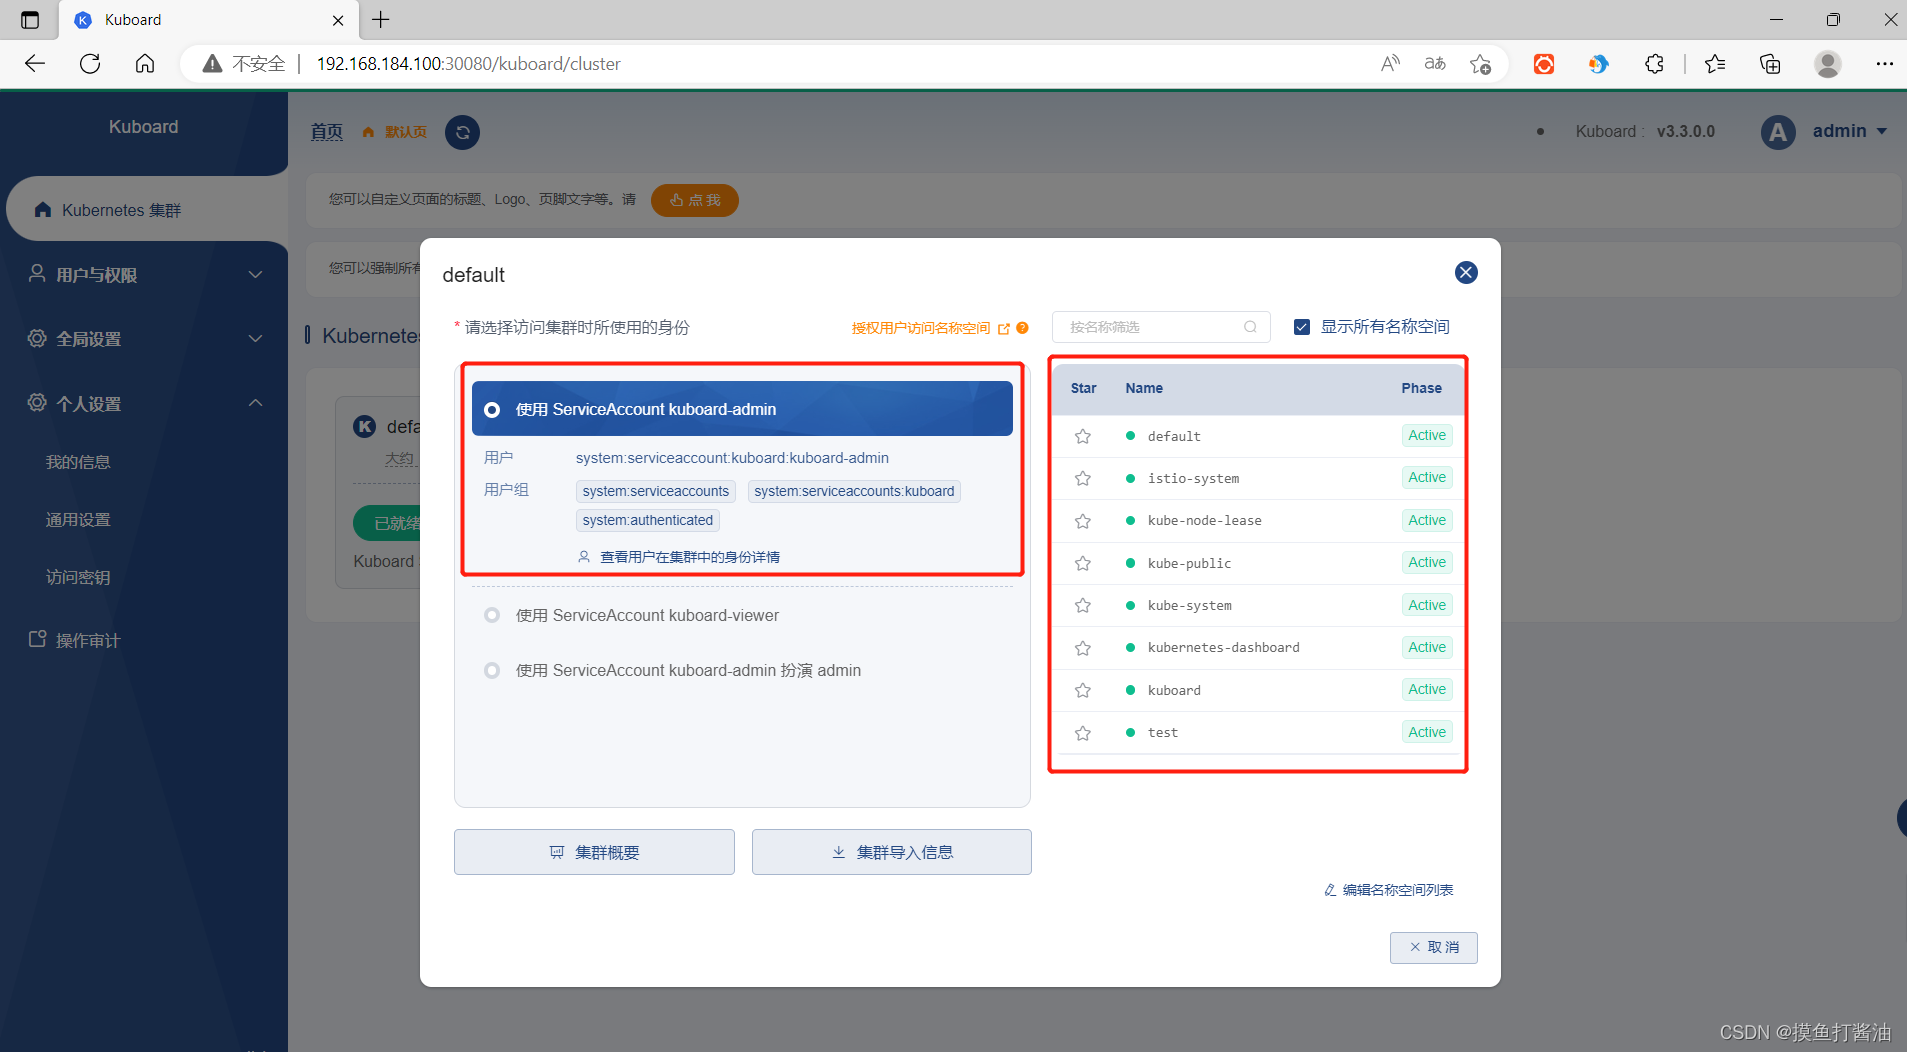Click the translate icon in address bar

(1435, 64)
